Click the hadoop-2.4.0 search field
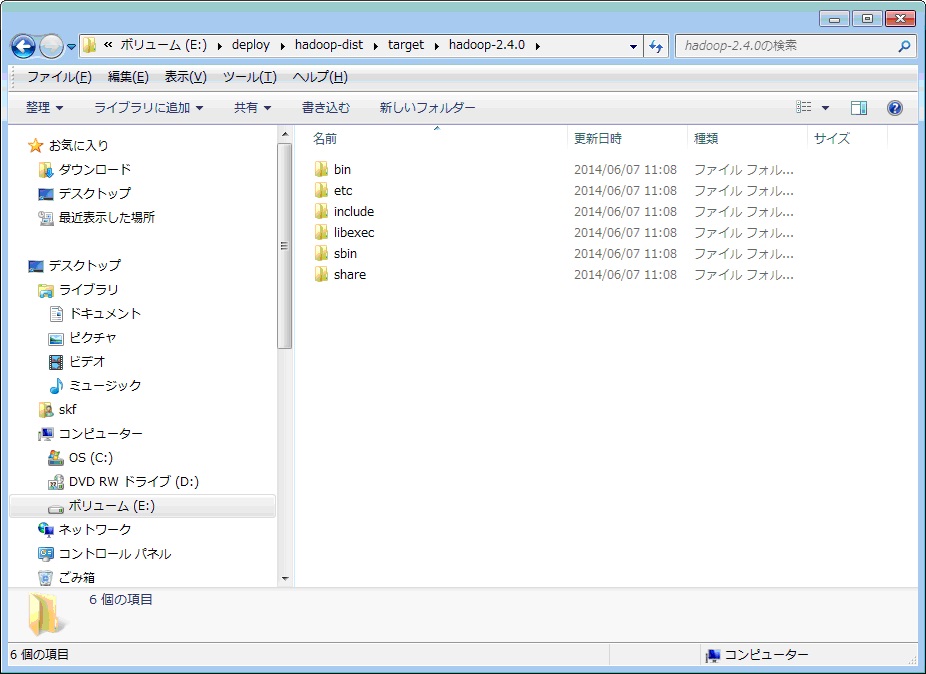 coord(785,46)
